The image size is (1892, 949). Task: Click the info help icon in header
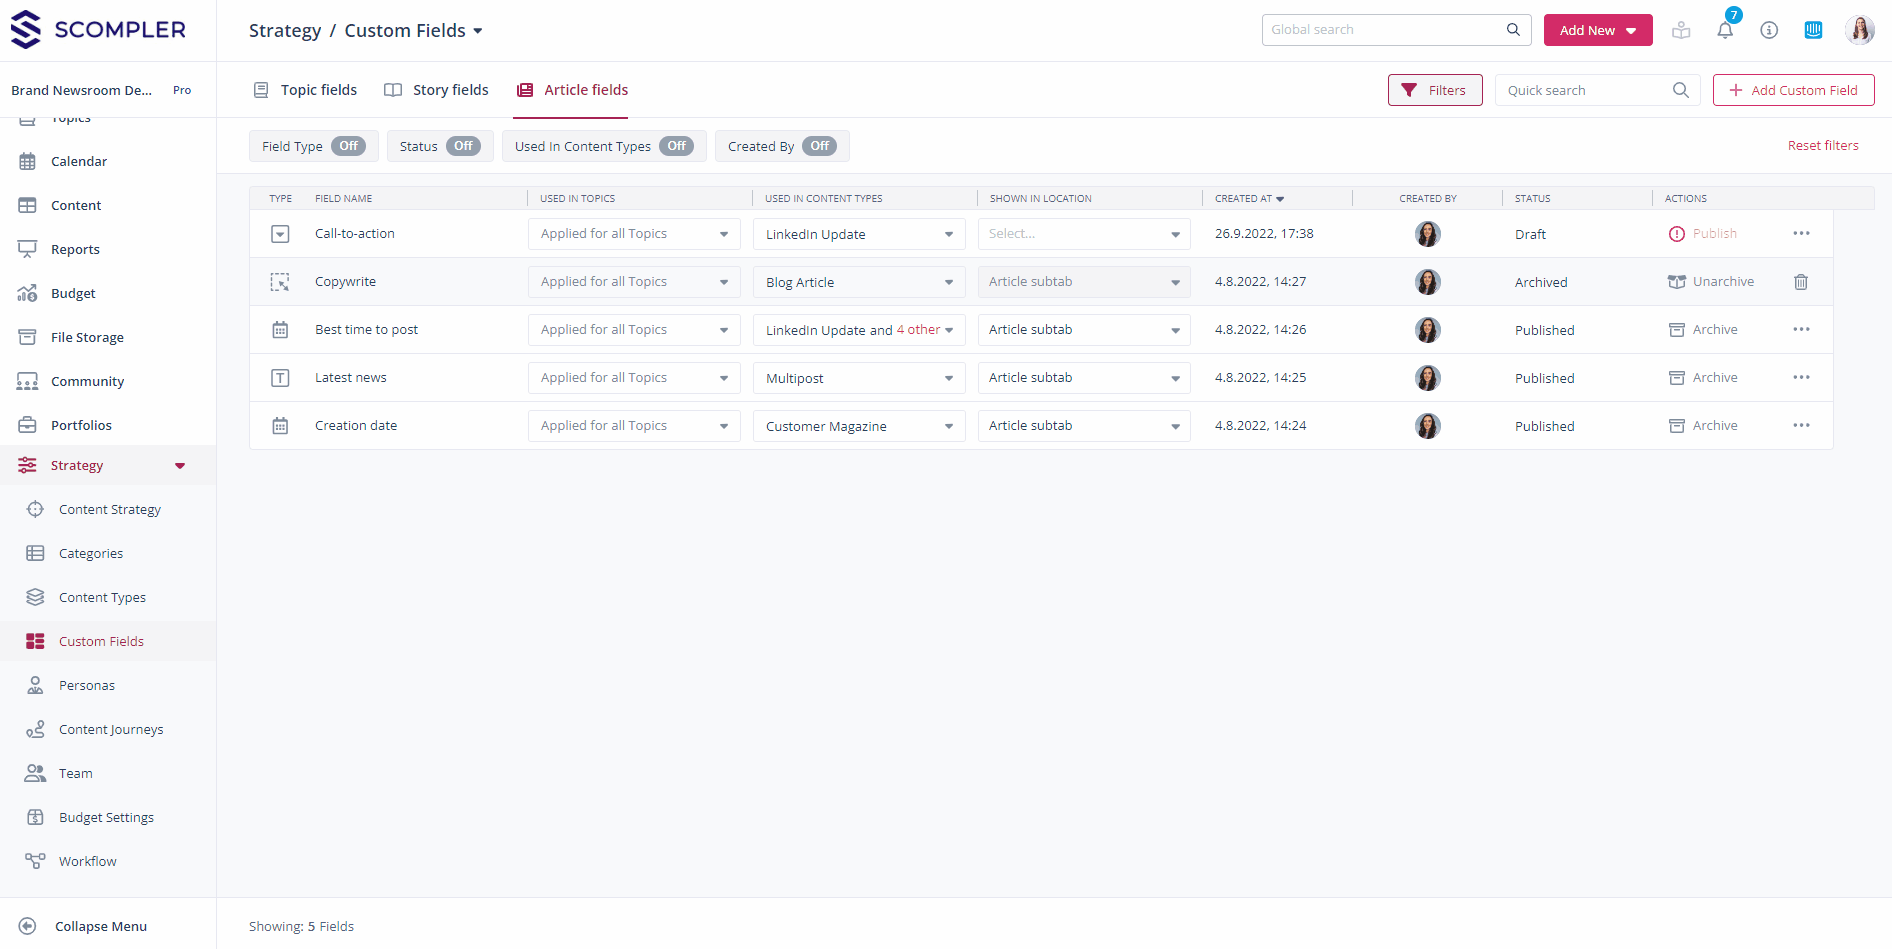point(1769,30)
